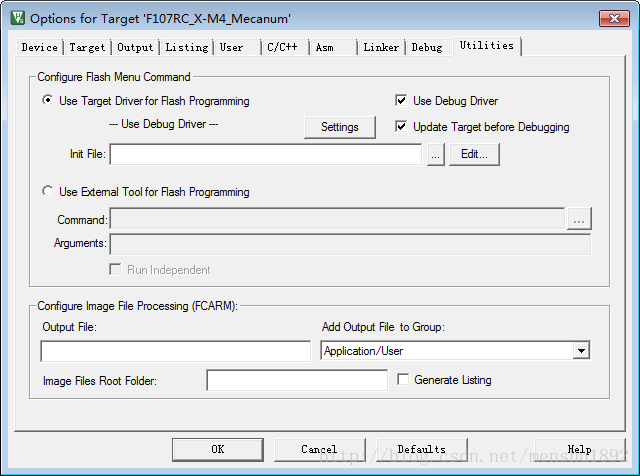The height and width of the screenshot is (476, 640).
Task: Select the Listing tab
Action: click(x=187, y=47)
